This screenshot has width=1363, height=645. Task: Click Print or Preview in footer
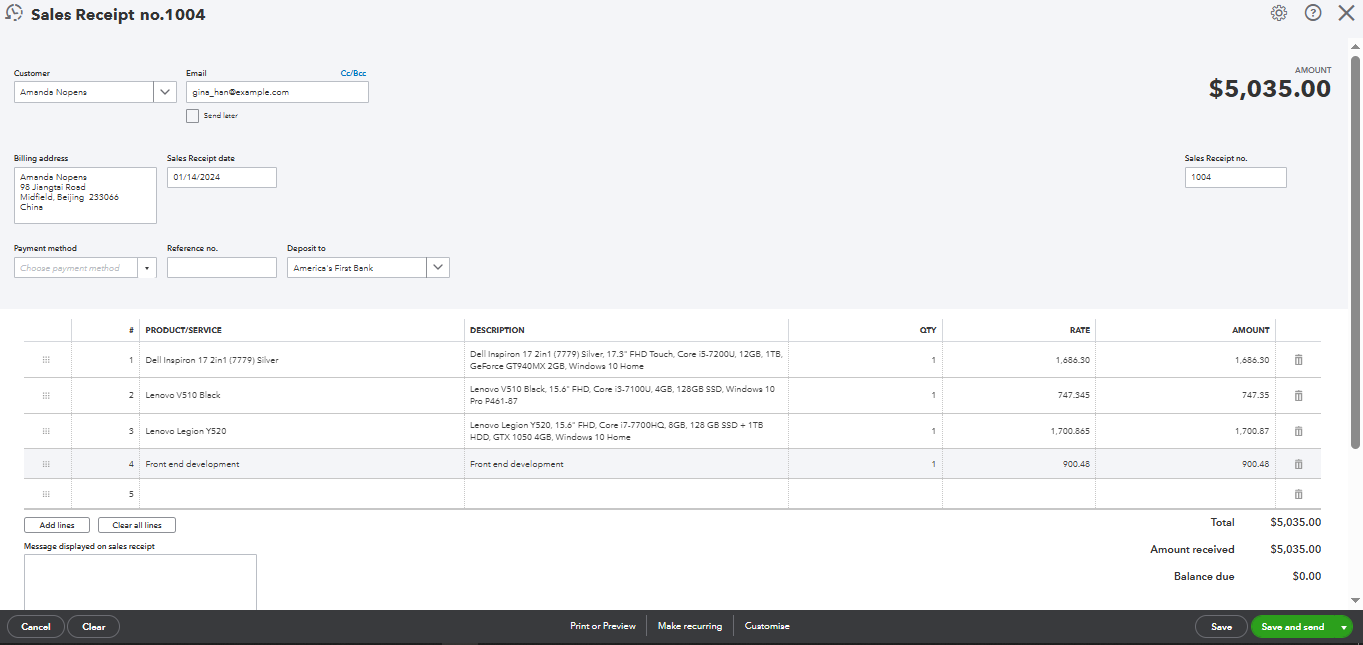(602, 626)
